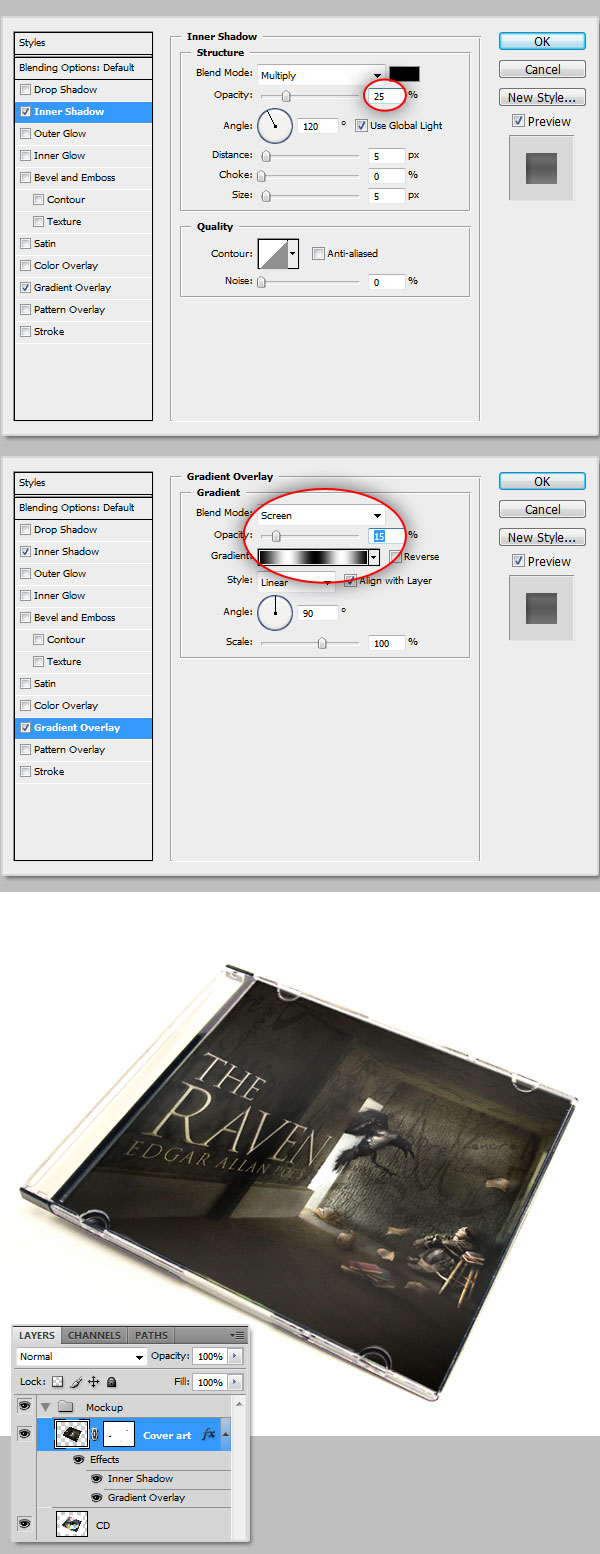Click the Cover art layer mask thumbnail

point(119,1435)
